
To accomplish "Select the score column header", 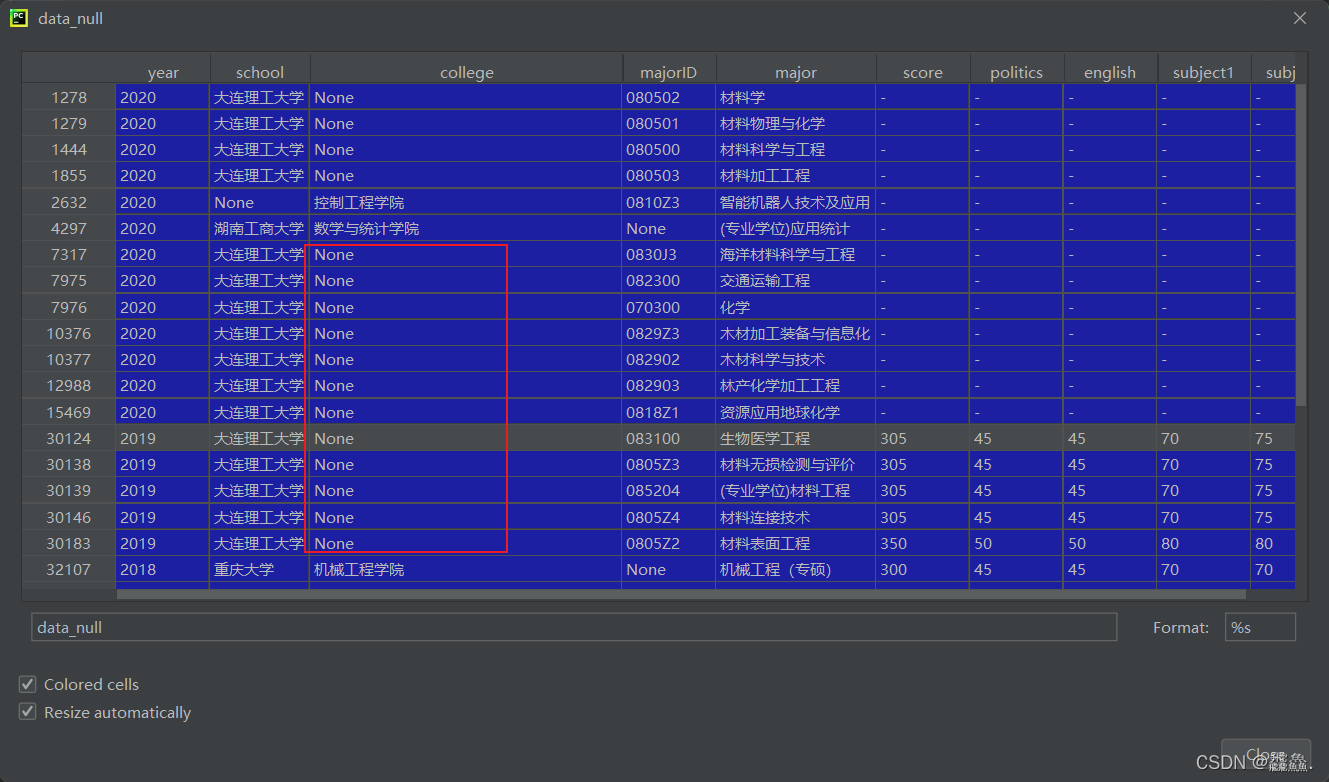I will 923,72.
